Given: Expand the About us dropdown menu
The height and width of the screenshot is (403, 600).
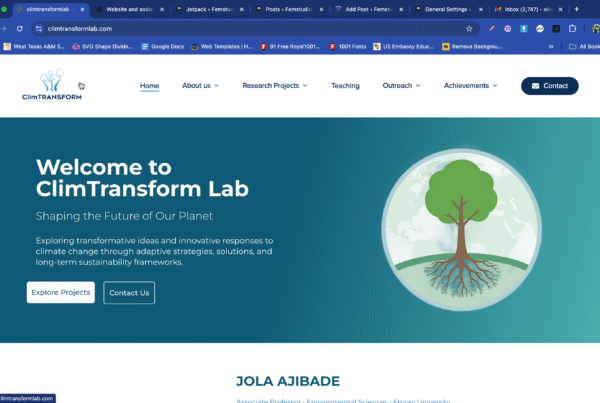Looking at the screenshot, I should coord(200,86).
